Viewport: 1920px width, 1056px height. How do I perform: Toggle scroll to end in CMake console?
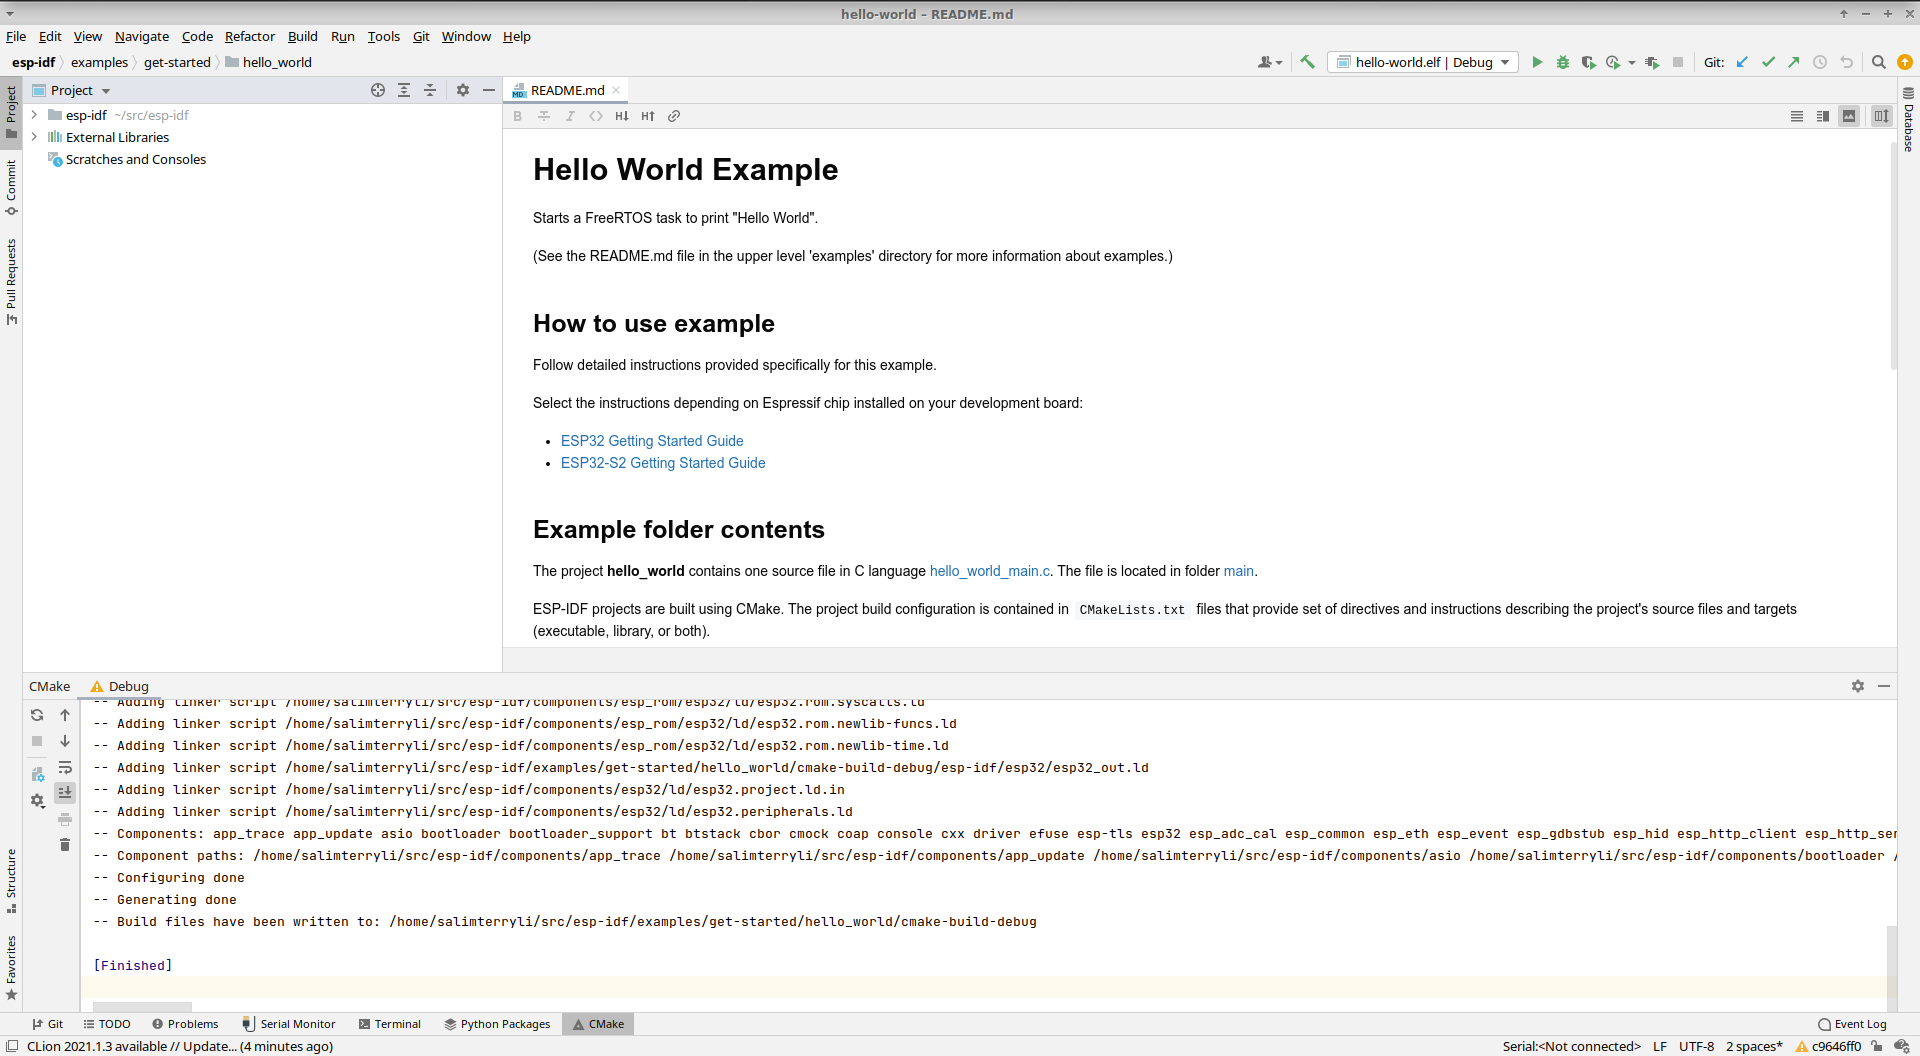[65, 792]
